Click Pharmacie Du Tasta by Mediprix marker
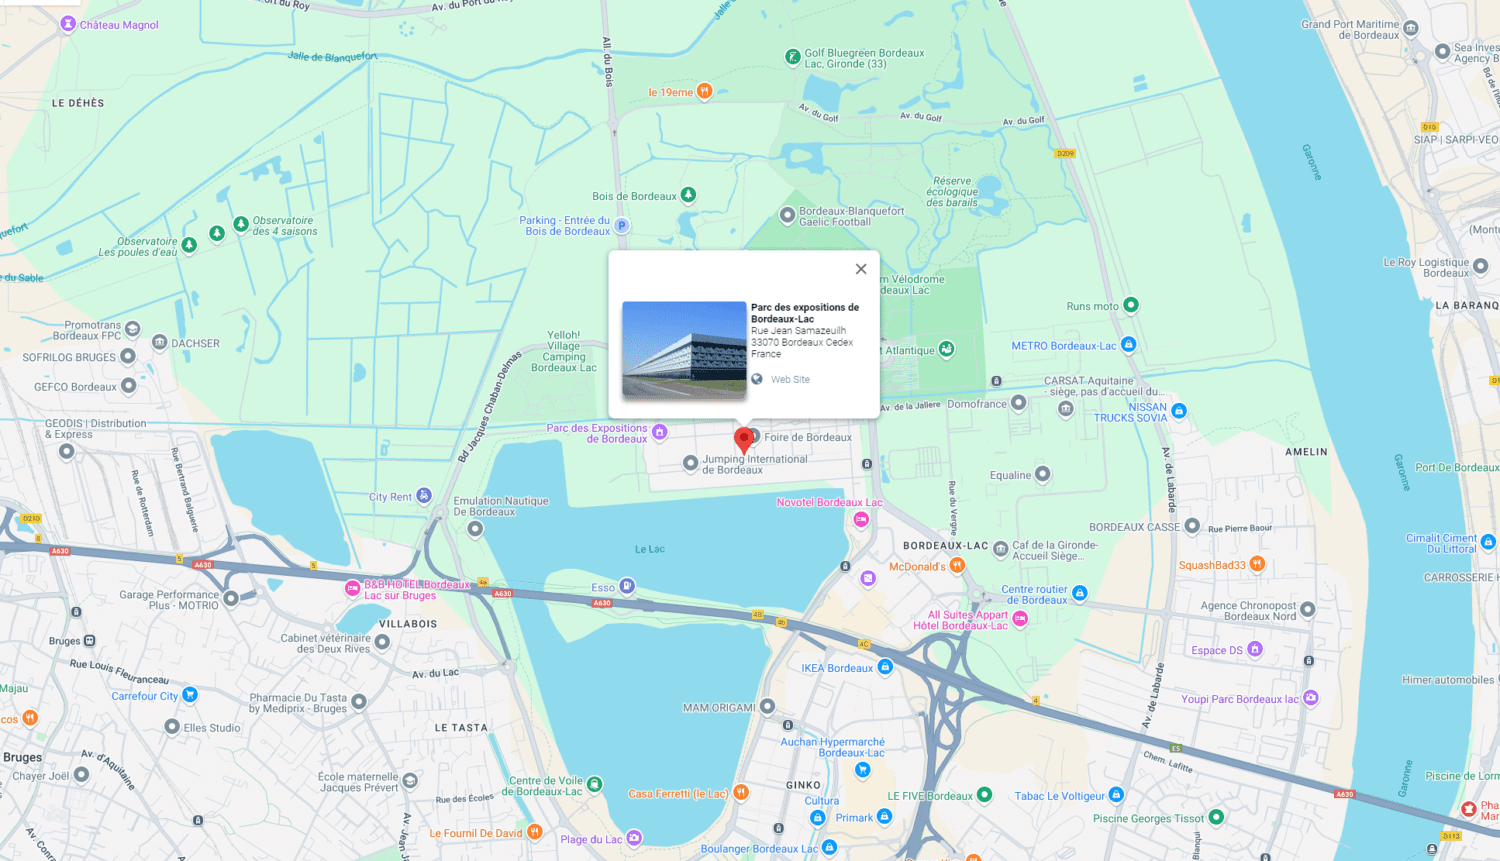 (359, 702)
